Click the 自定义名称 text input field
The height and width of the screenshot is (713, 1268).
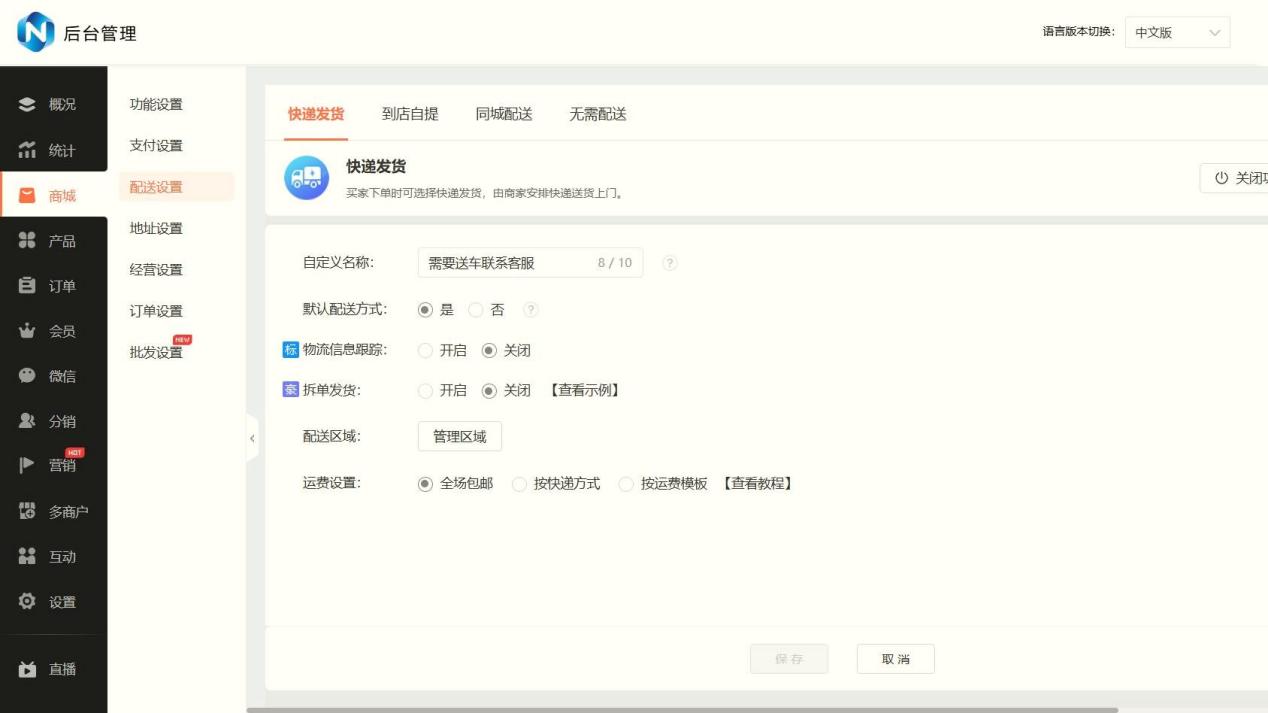click(x=500, y=263)
